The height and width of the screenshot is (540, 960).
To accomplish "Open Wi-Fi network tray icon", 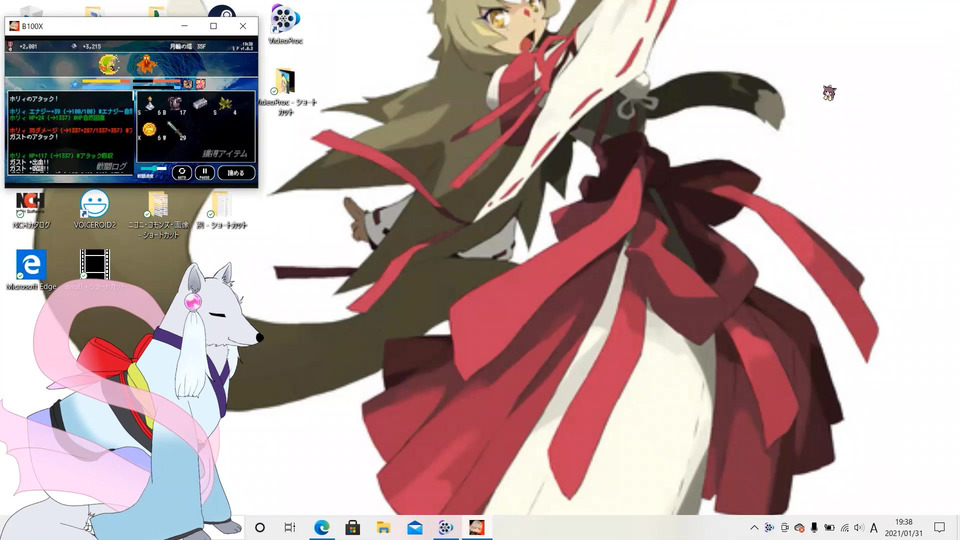I will [844, 527].
